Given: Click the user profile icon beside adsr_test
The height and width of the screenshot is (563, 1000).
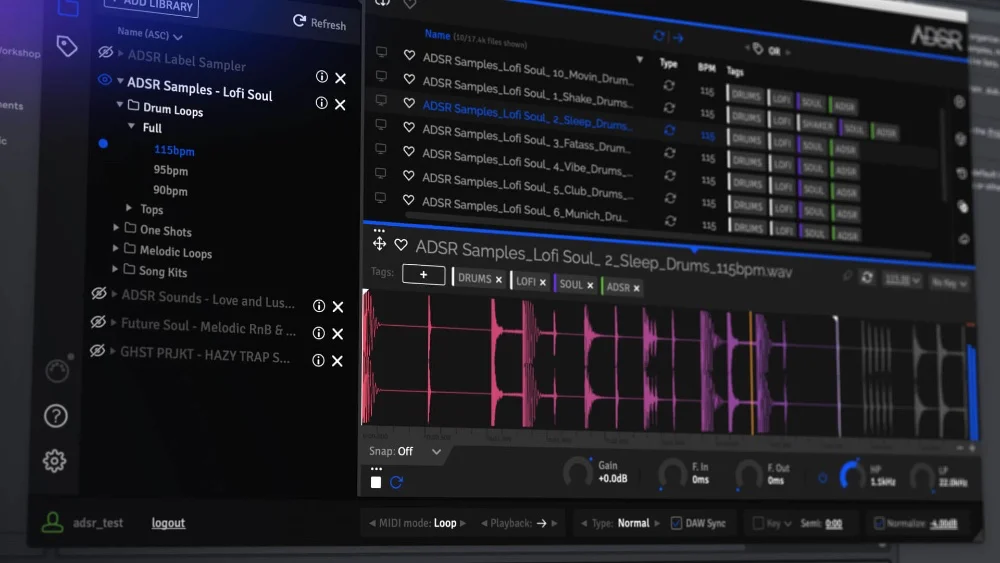Looking at the screenshot, I should (x=52, y=523).
